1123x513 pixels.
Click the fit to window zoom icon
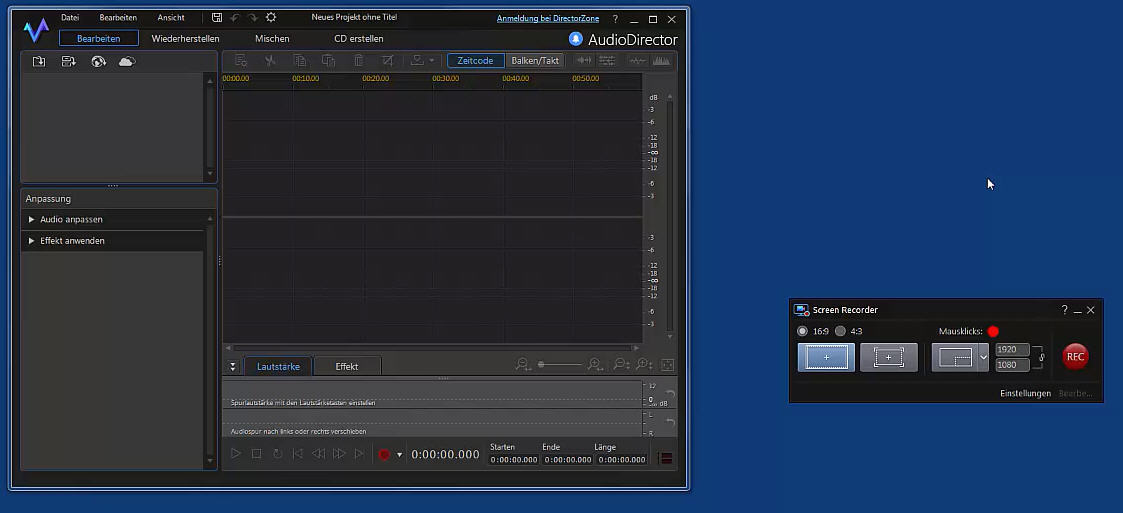click(x=667, y=365)
